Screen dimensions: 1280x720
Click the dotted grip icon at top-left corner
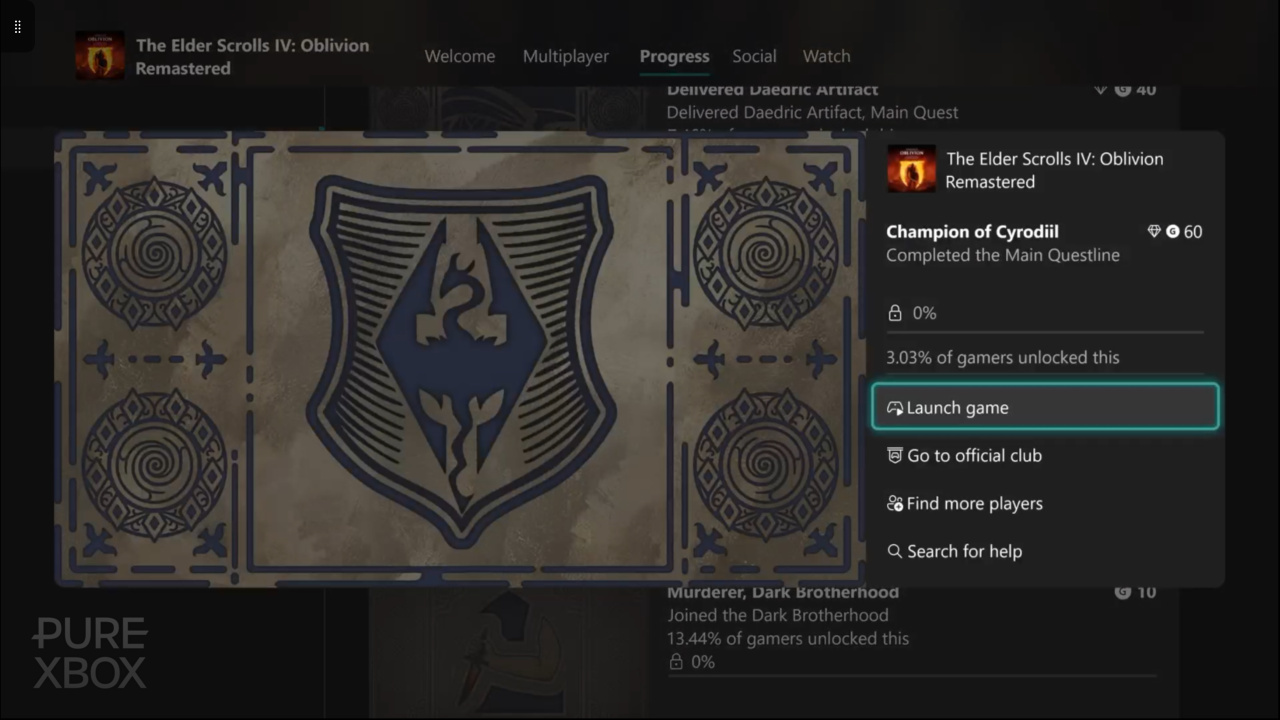(17, 27)
